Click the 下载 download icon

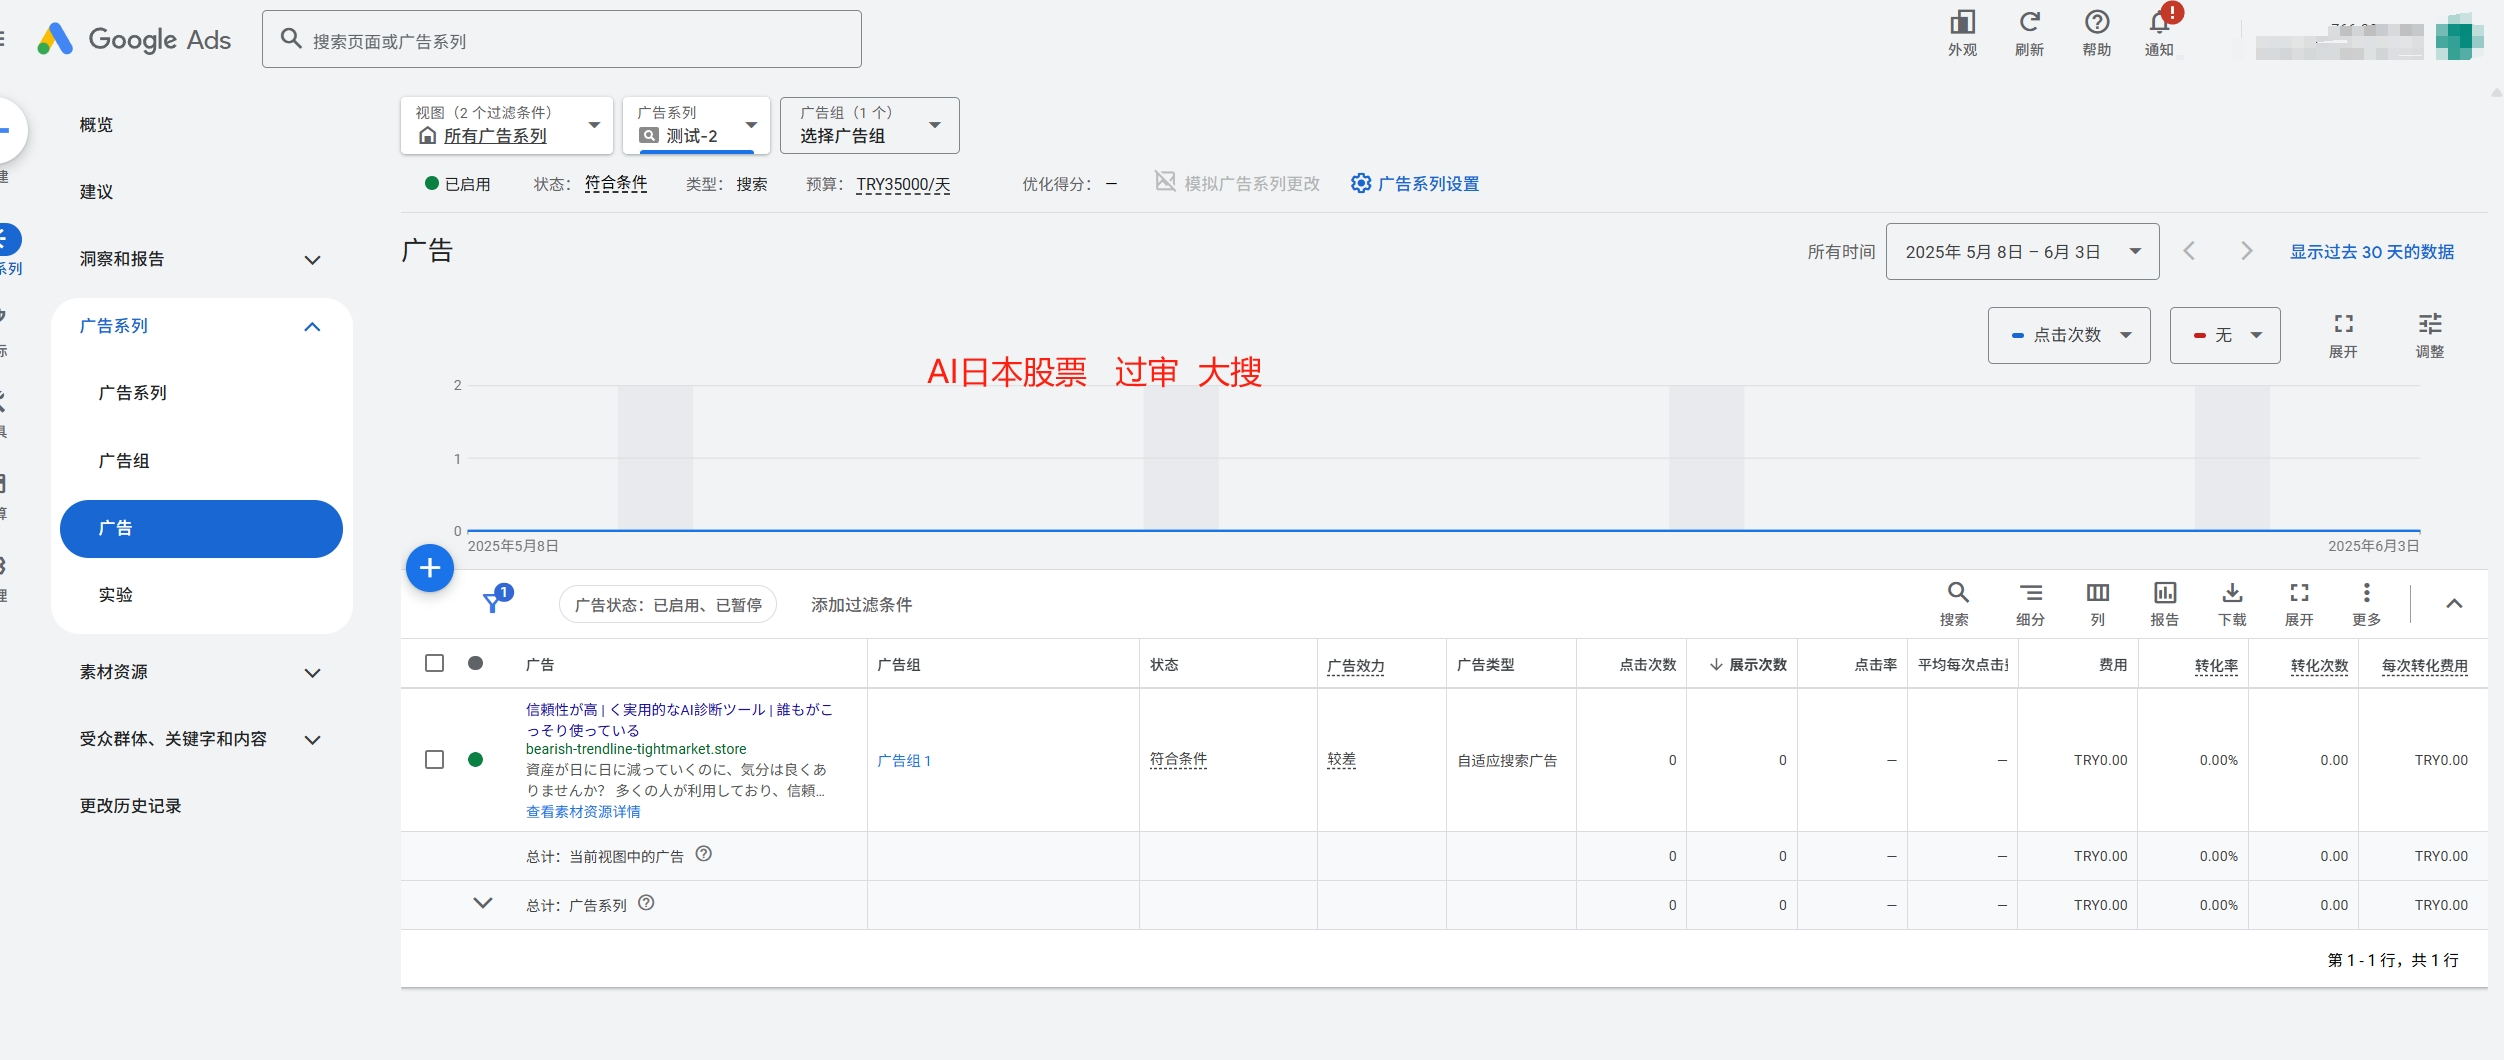[x=2232, y=604]
